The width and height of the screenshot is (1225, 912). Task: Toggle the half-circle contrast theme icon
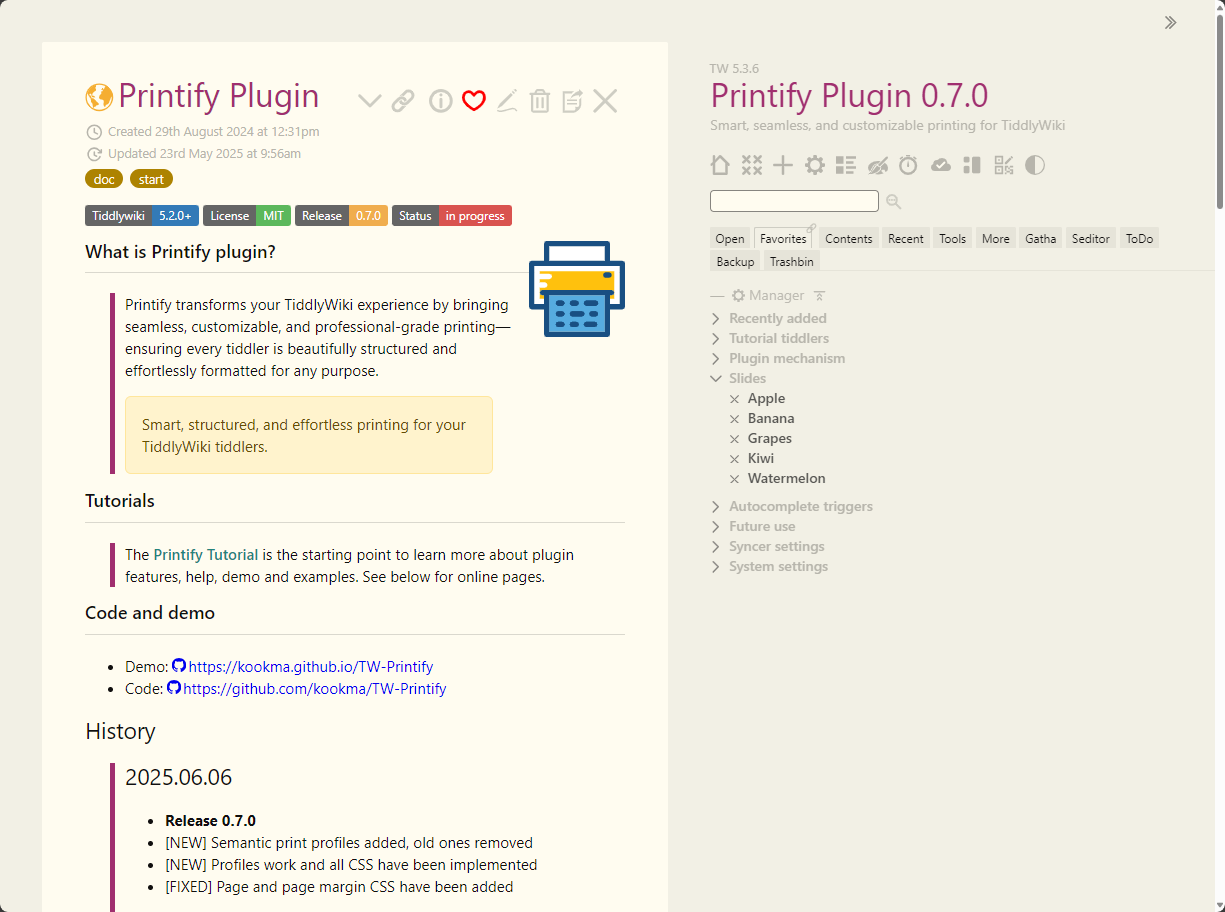[1035, 165]
